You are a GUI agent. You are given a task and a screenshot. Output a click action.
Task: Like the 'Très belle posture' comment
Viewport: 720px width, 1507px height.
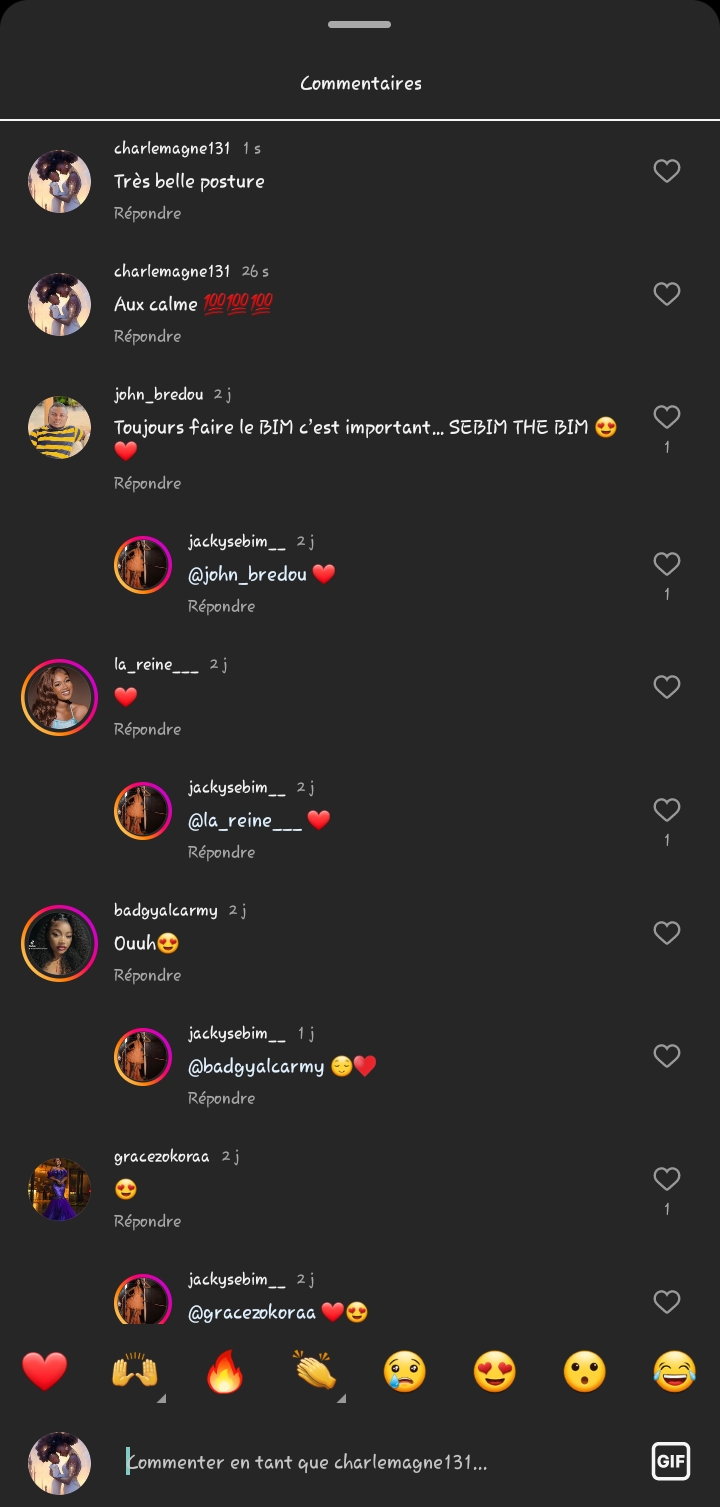[667, 171]
